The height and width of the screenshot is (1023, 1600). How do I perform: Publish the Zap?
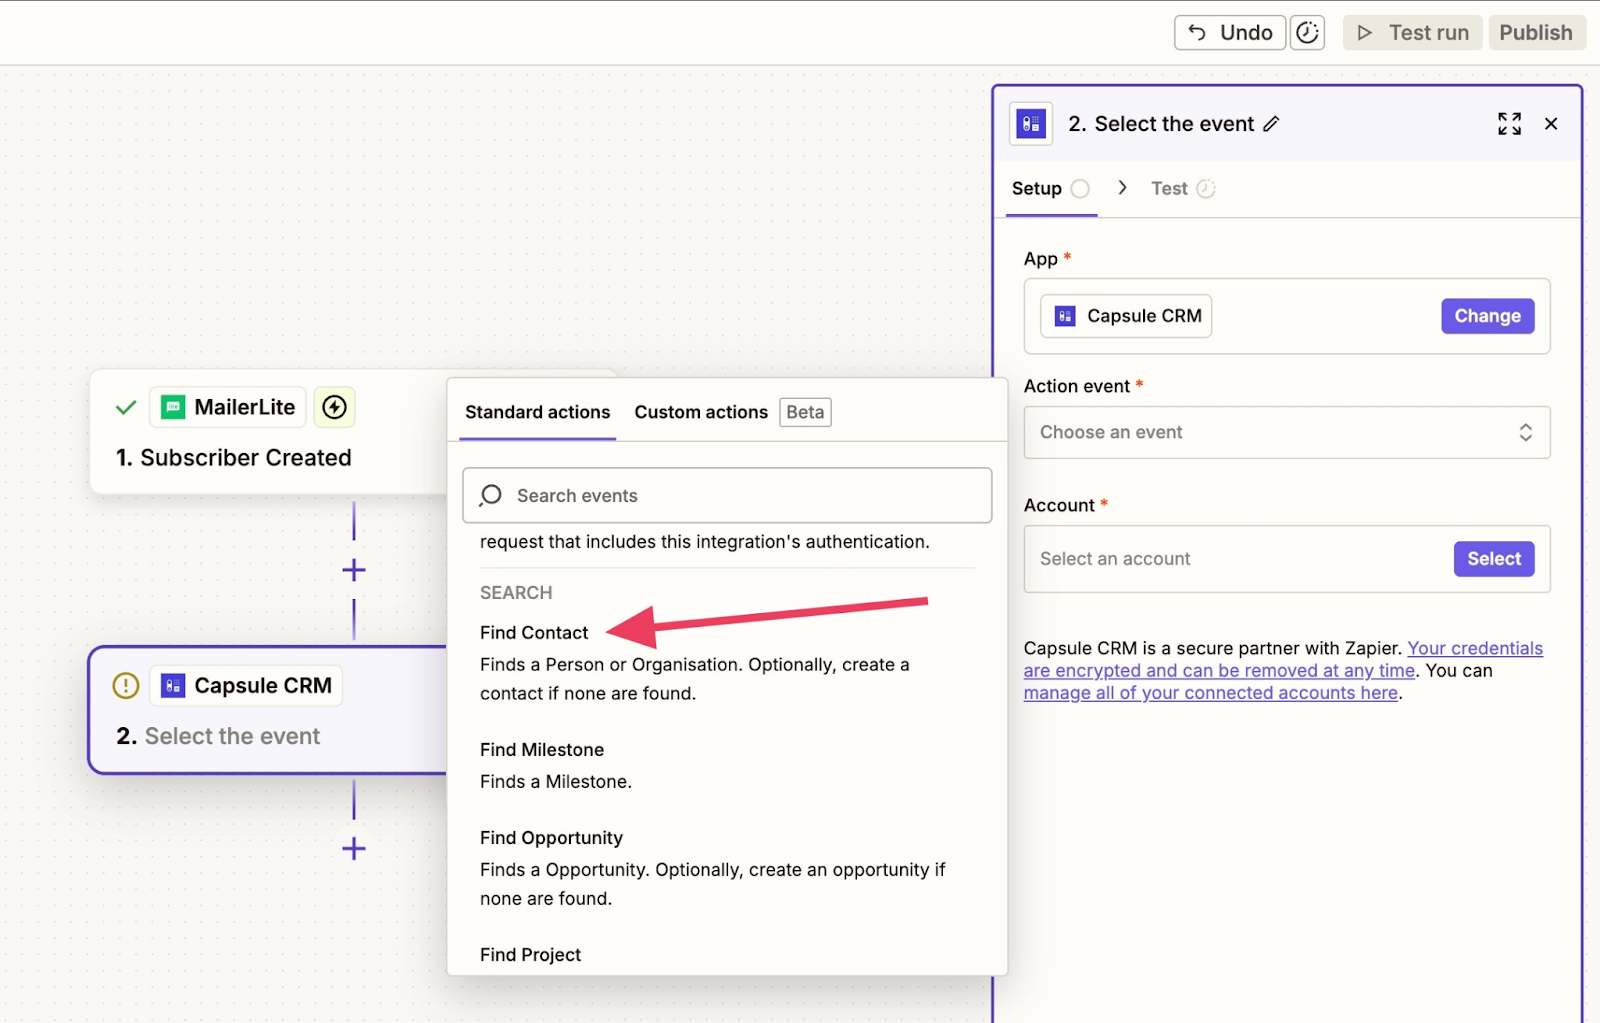[x=1536, y=33]
